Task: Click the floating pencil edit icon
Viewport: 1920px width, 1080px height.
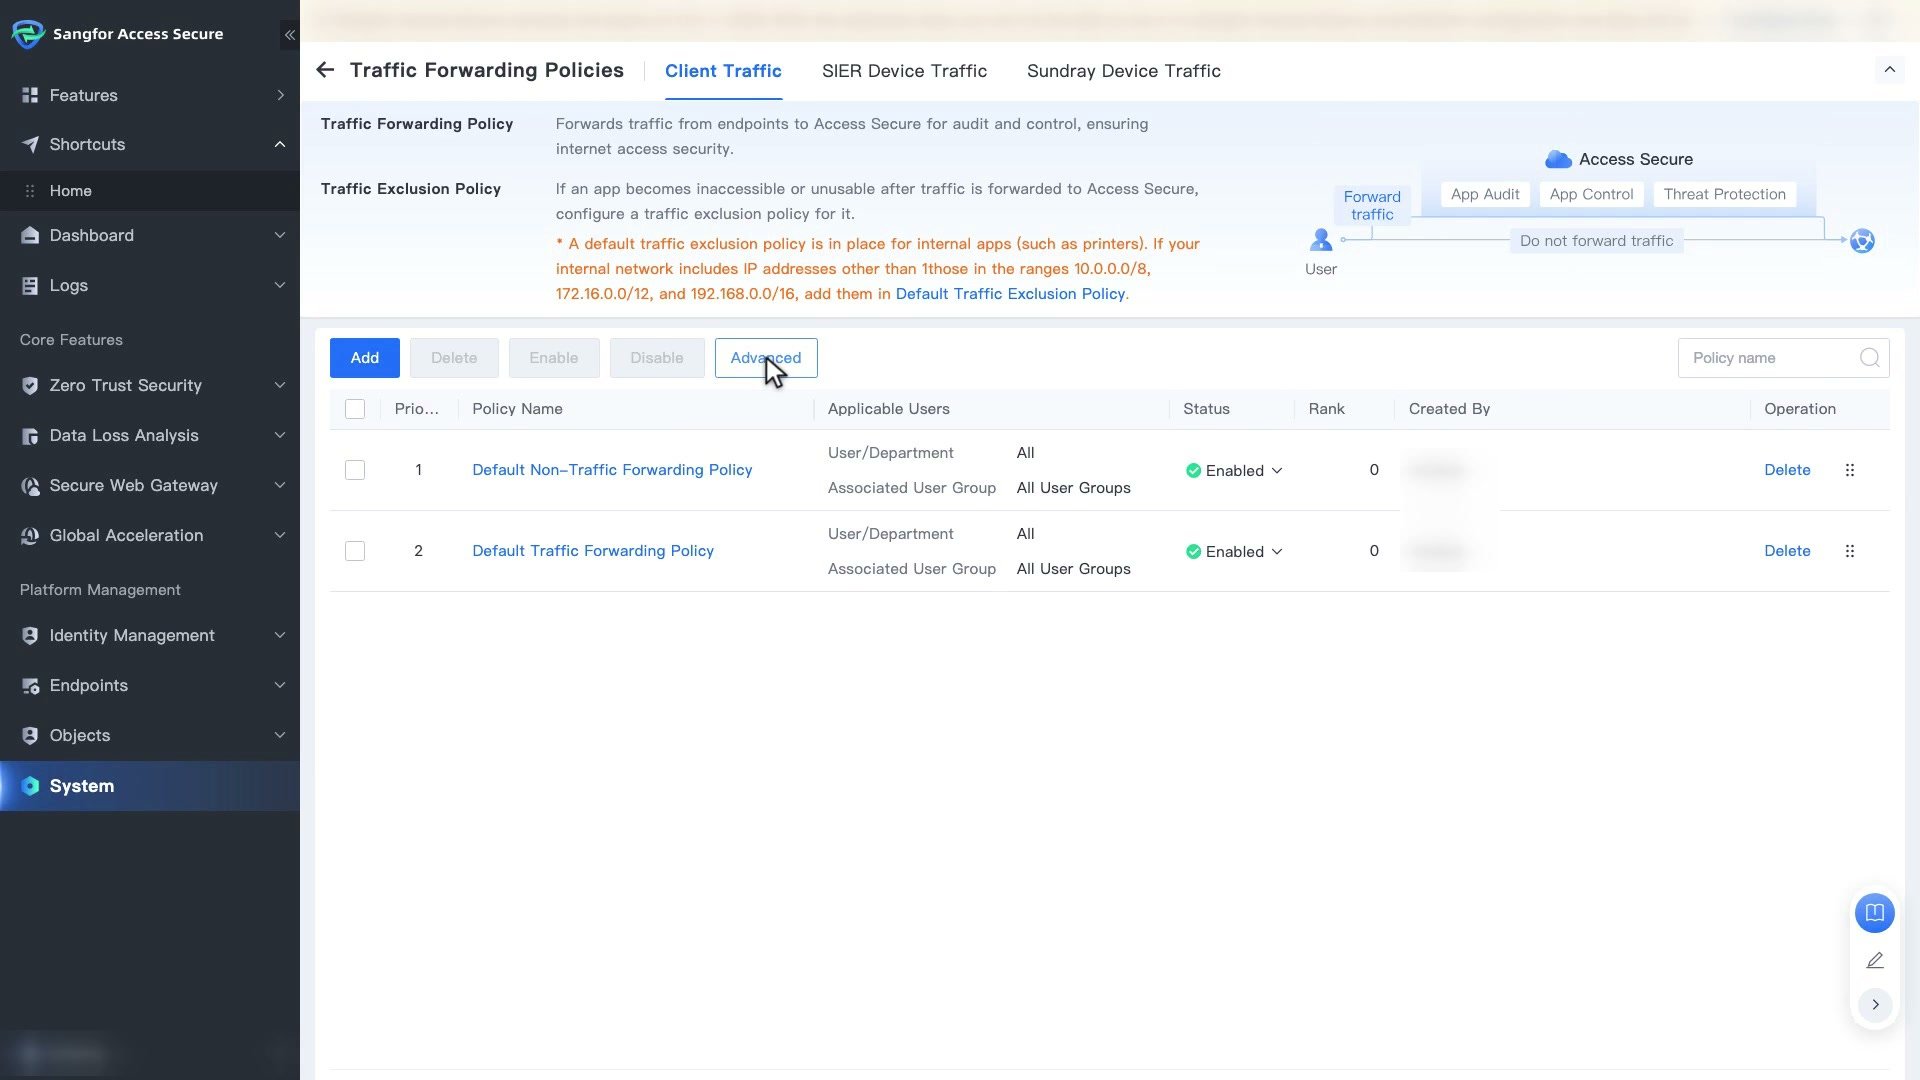Action: (1875, 960)
